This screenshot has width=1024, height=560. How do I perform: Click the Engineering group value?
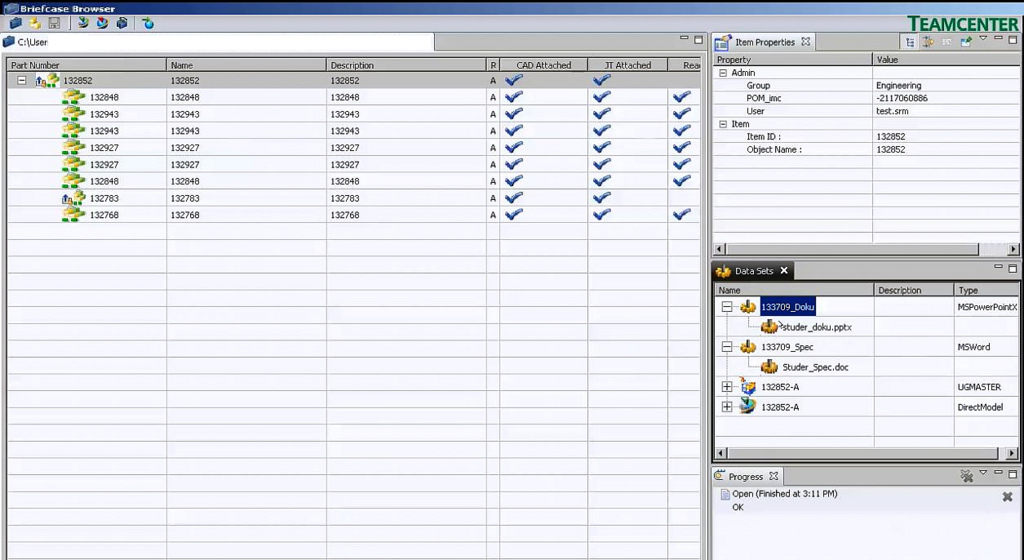[x=899, y=86]
